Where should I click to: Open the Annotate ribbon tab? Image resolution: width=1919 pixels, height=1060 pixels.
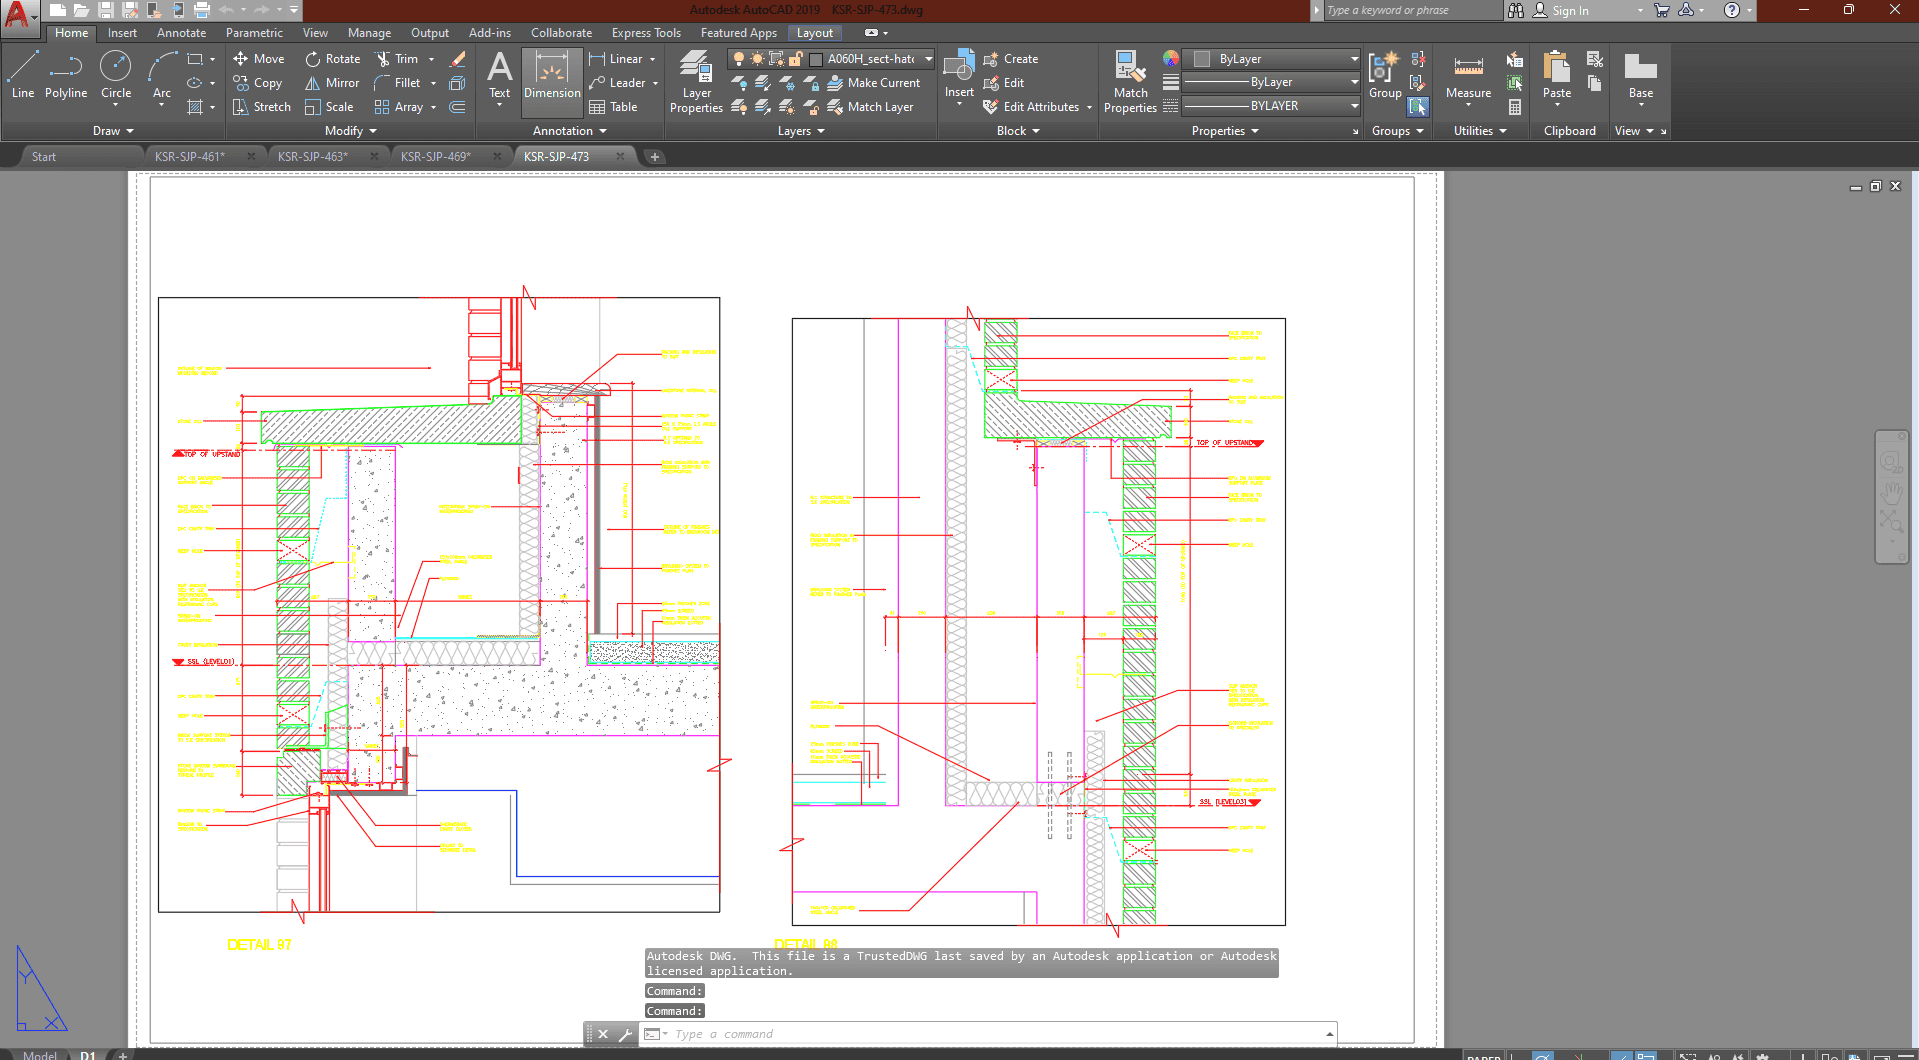tap(181, 33)
